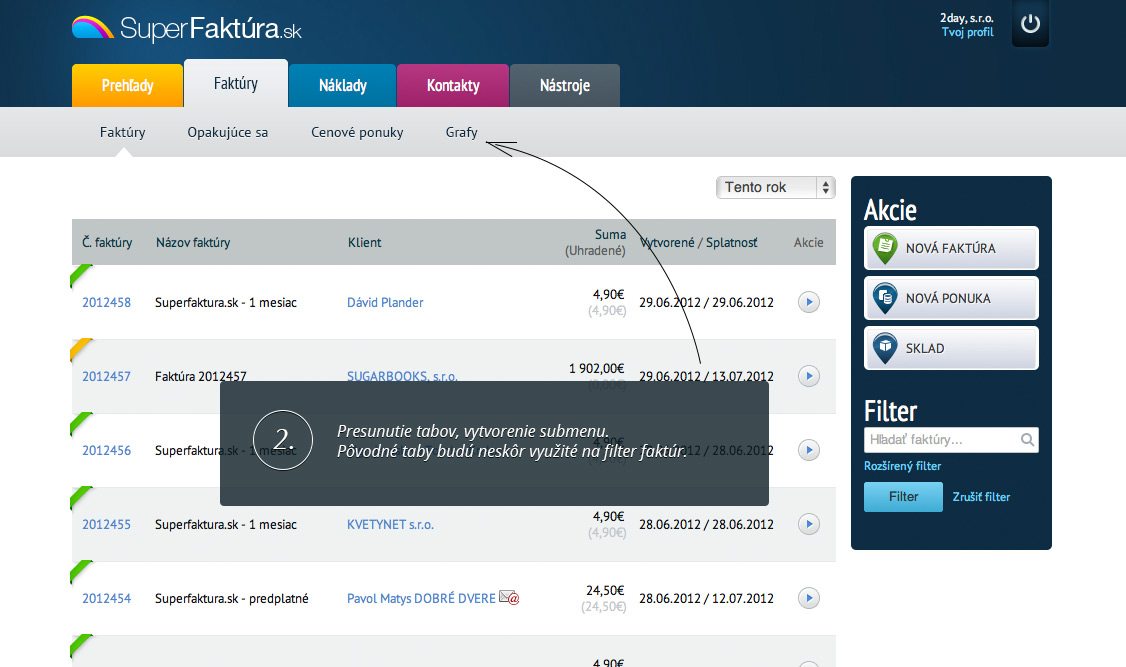
Task: Open Cenové ponuky submenu item
Action: [x=357, y=132]
